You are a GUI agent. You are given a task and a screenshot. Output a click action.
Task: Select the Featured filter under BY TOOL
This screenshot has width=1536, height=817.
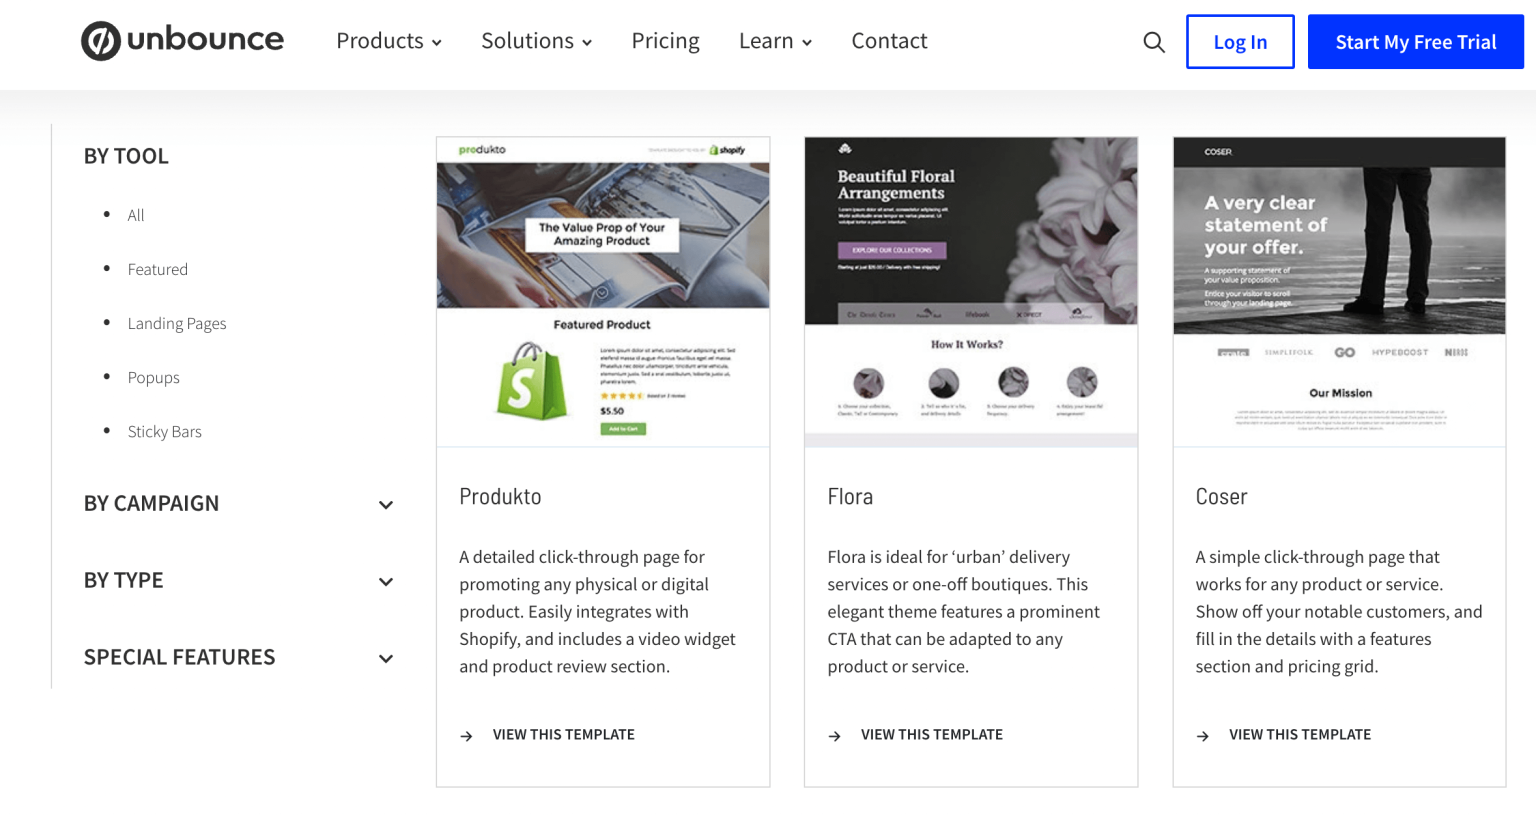157,269
